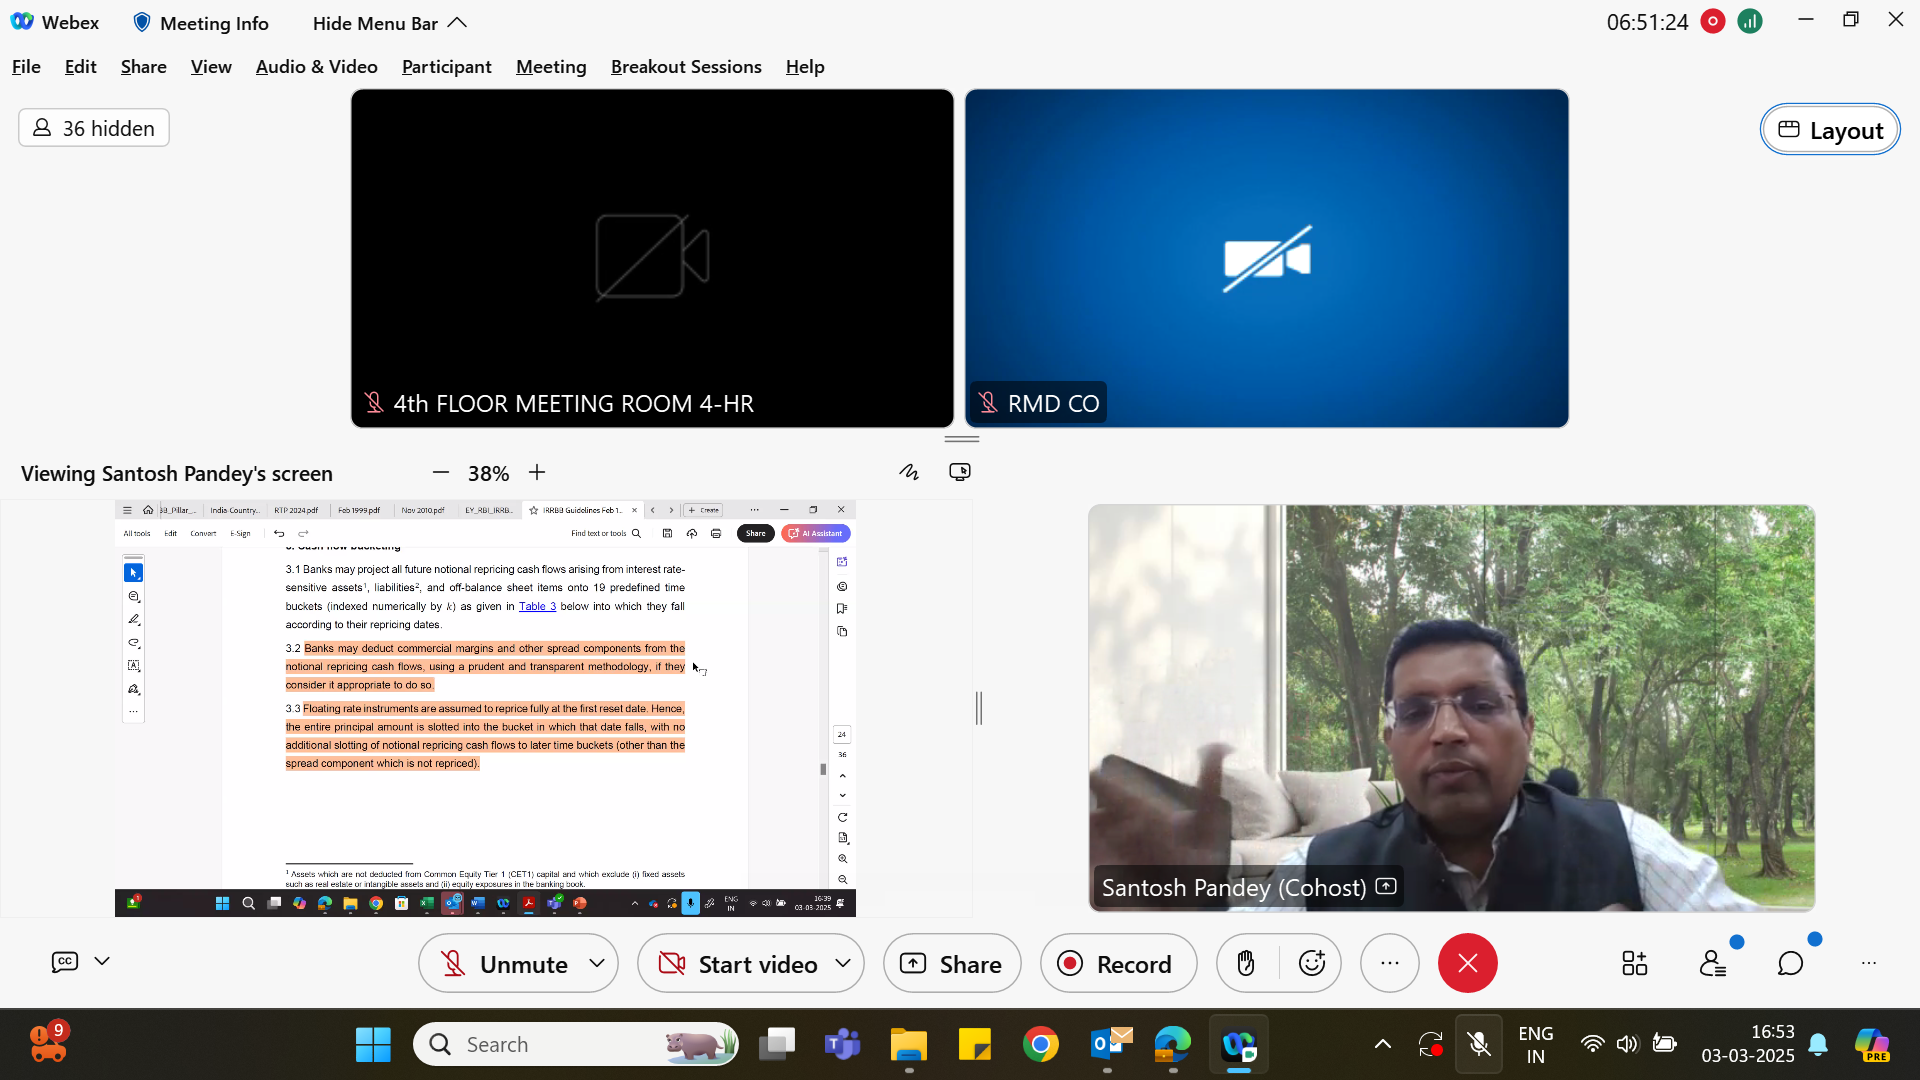
Task: Click Start video to enable camera
Action: click(738, 964)
